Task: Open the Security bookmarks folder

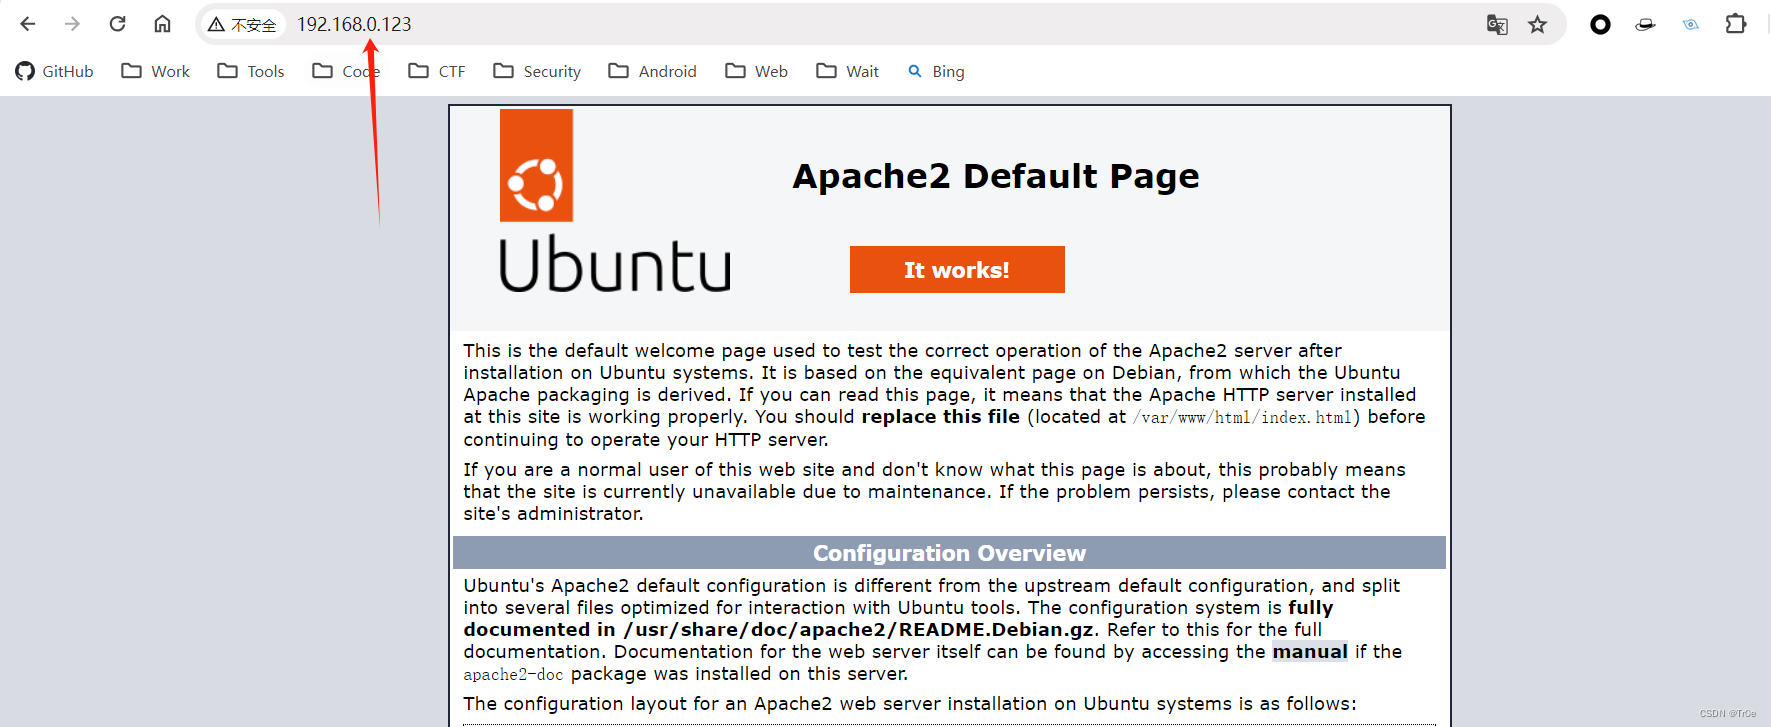Action: pos(537,71)
